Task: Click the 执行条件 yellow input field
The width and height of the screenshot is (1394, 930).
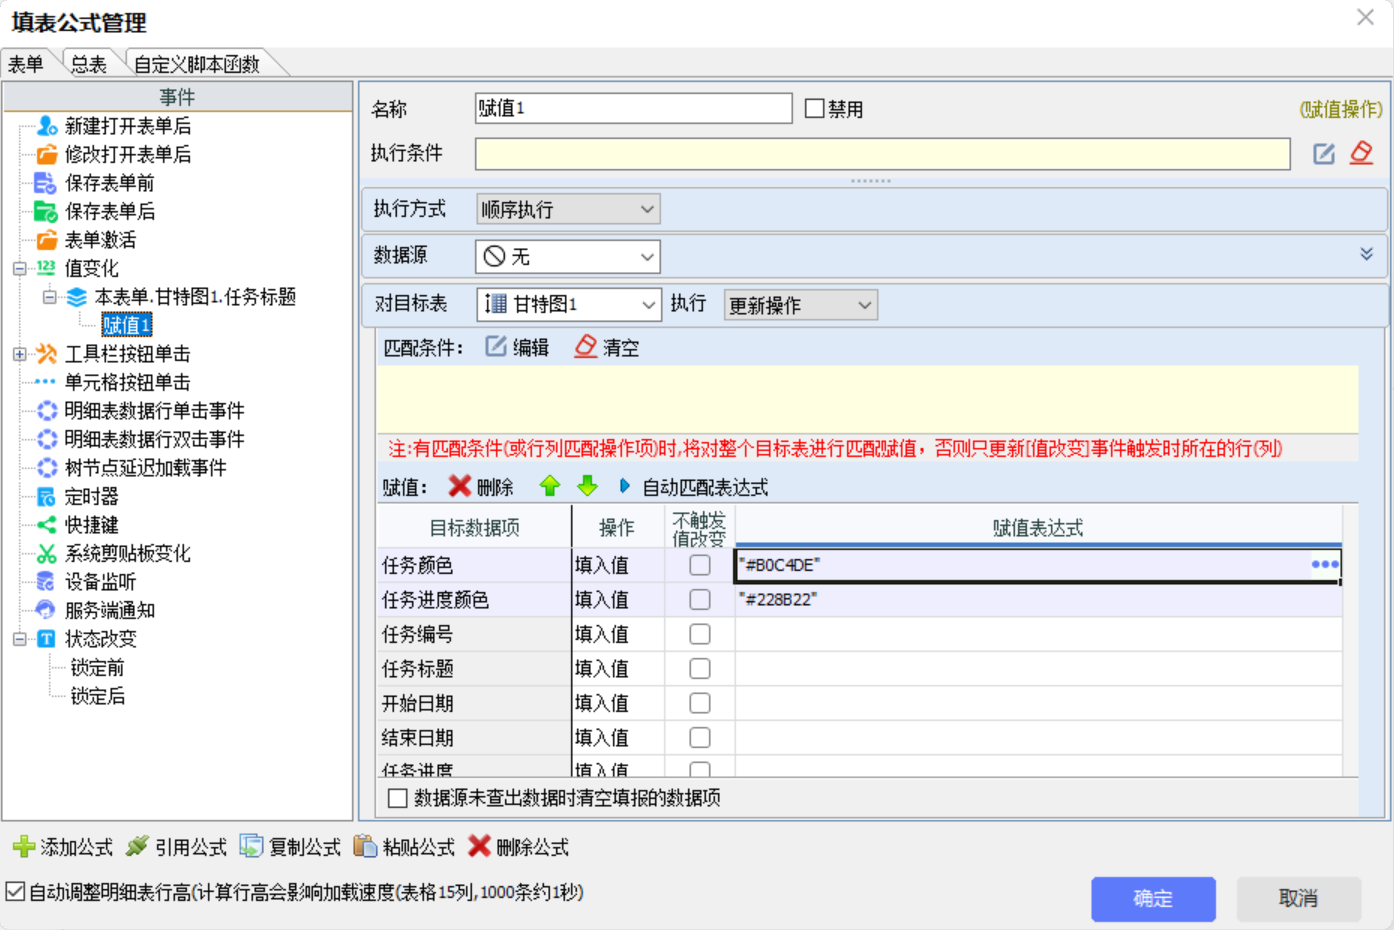Action: point(883,153)
